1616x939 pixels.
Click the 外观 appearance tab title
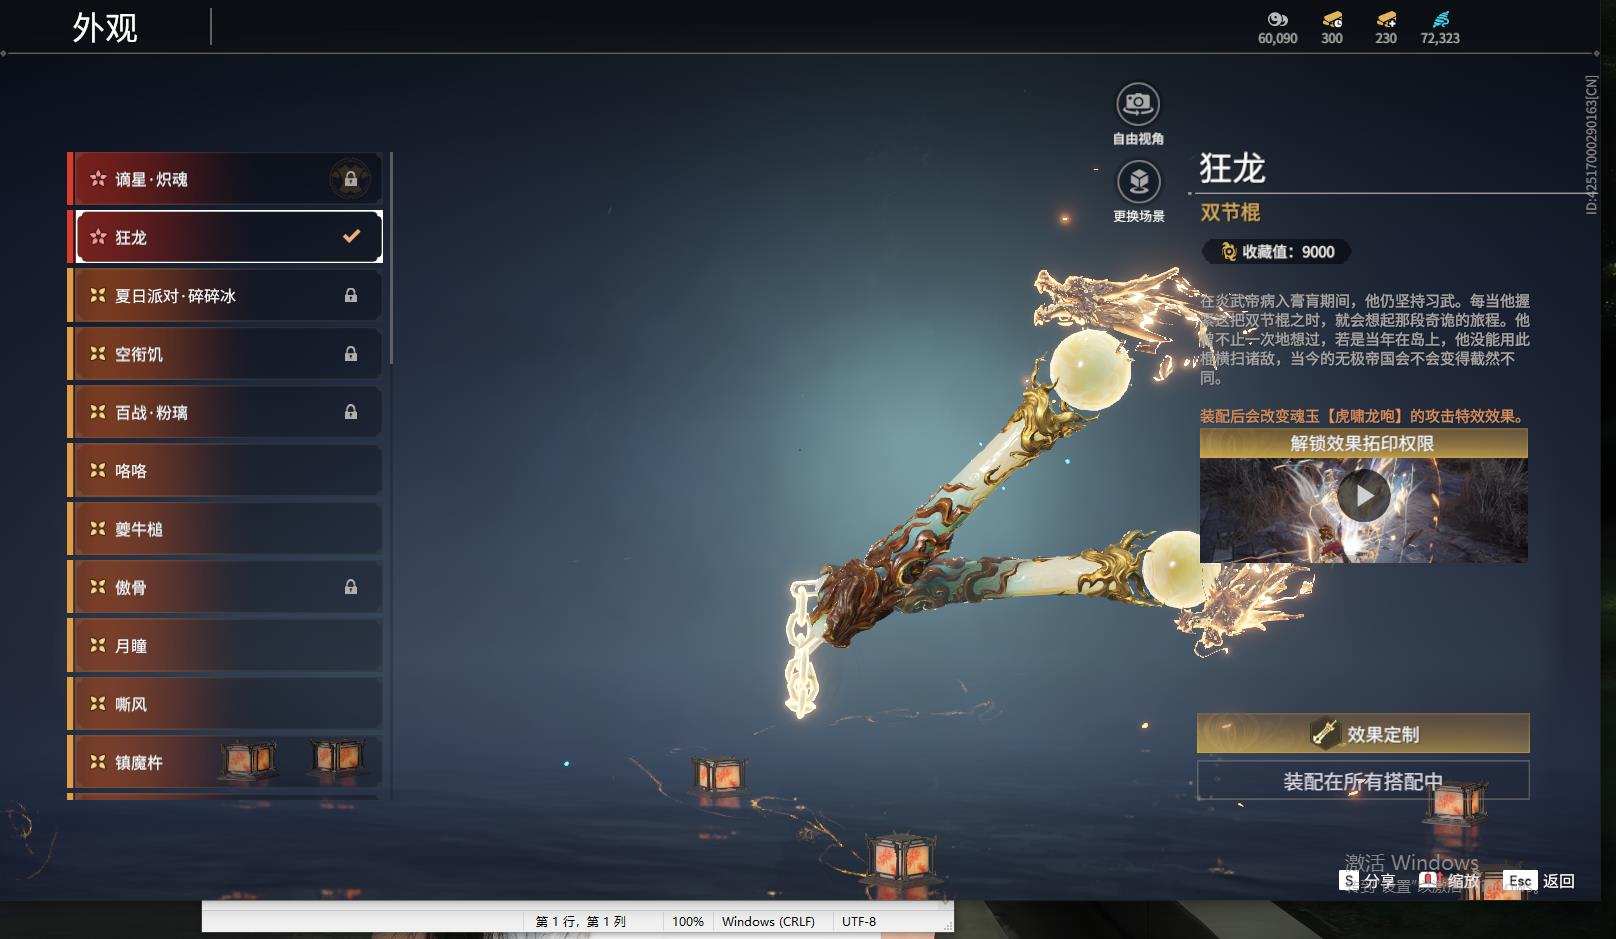[x=105, y=28]
